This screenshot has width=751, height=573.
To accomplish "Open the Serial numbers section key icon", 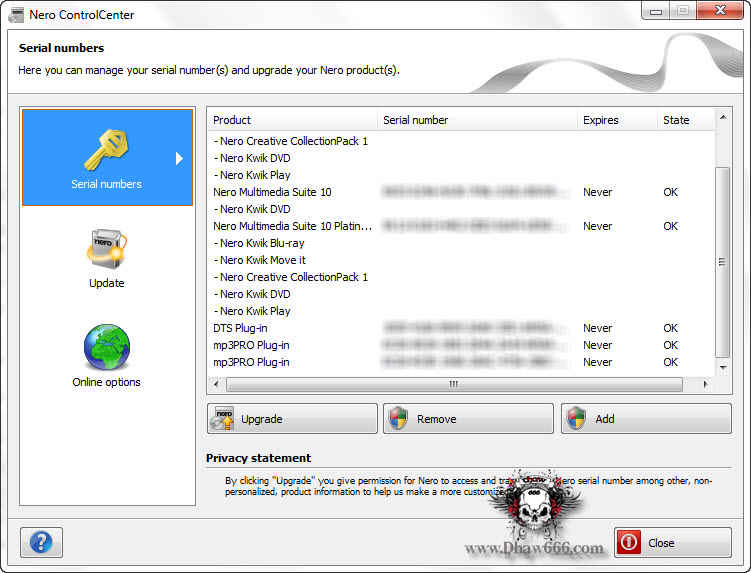I will (106, 149).
